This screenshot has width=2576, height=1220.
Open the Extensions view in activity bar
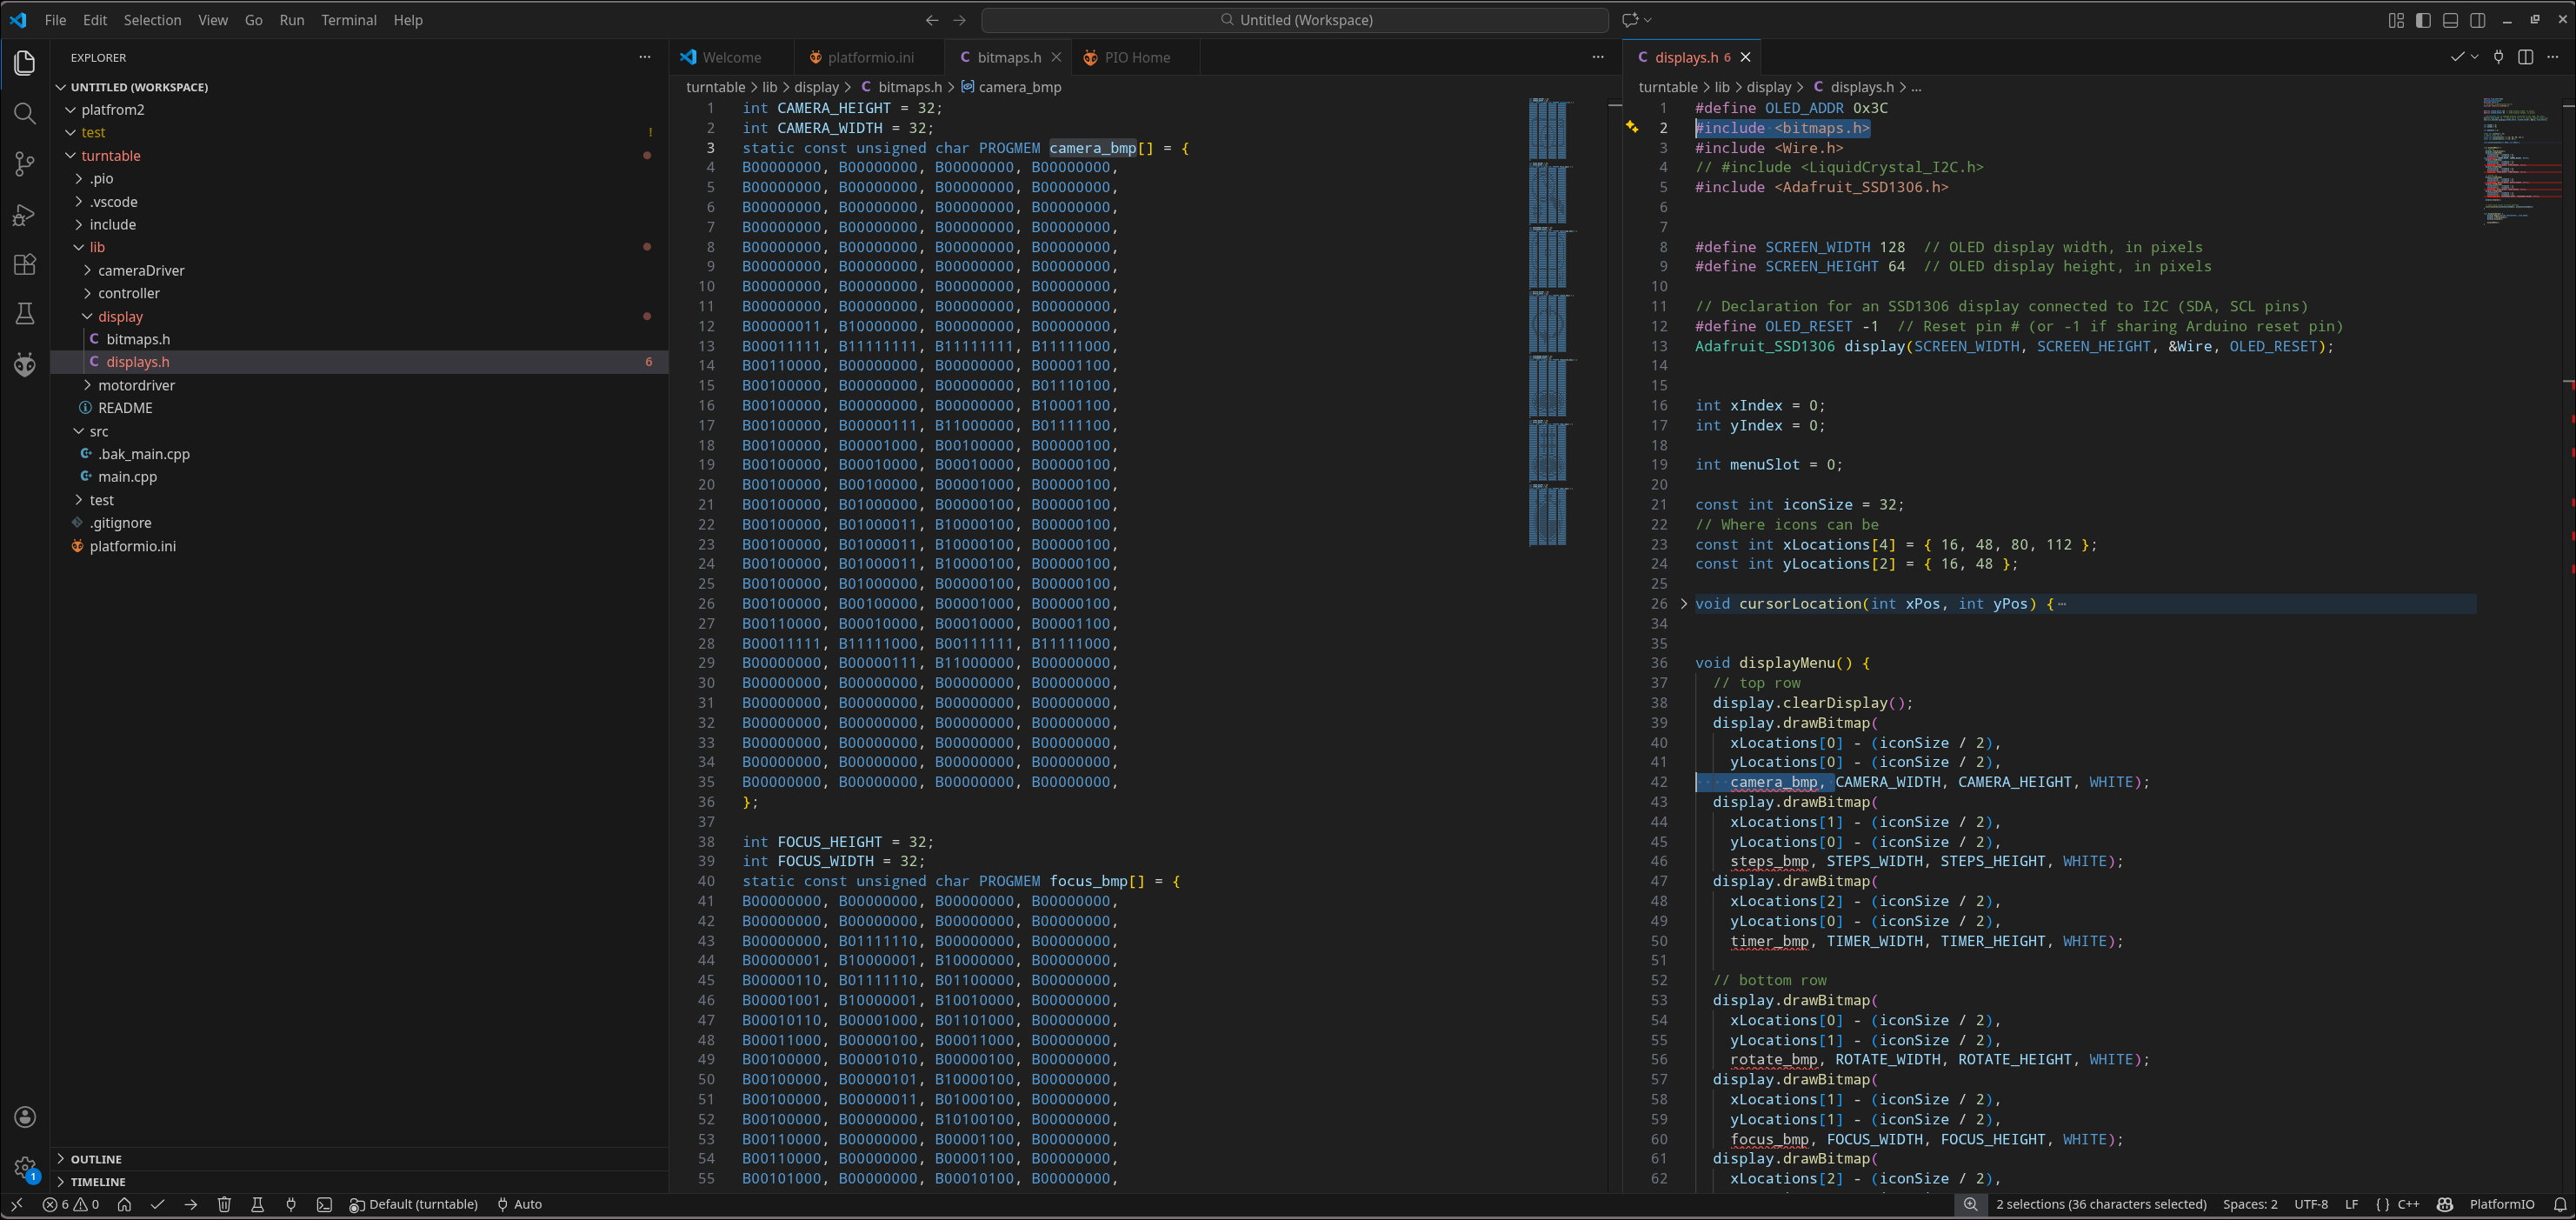pos(25,264)
